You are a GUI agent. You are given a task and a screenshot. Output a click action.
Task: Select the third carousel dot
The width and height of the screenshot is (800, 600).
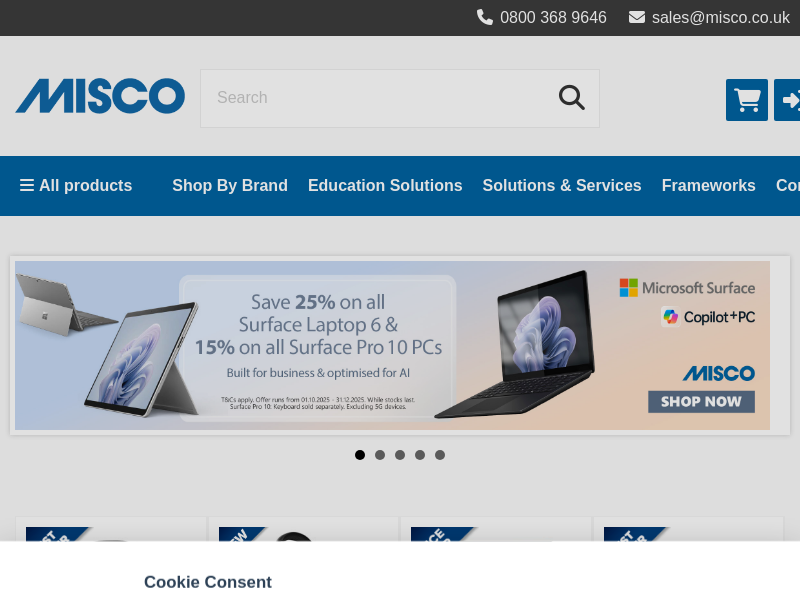[x=399, y=455]
